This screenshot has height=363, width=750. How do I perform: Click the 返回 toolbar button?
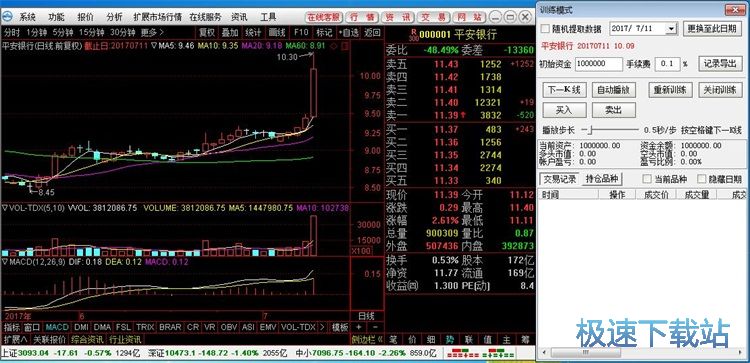(x=372, y=33)
